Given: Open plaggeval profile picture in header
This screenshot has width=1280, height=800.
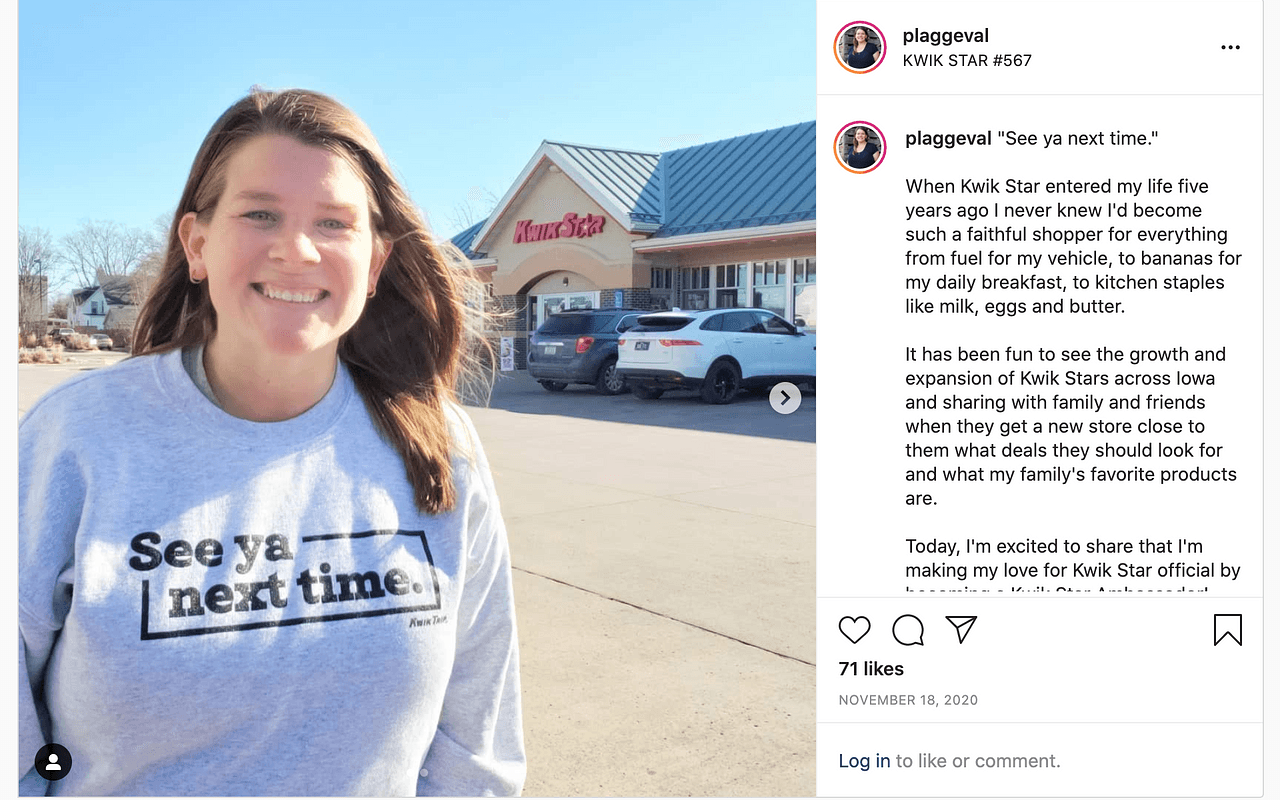Looking at the screenshot, I should 860,47.
